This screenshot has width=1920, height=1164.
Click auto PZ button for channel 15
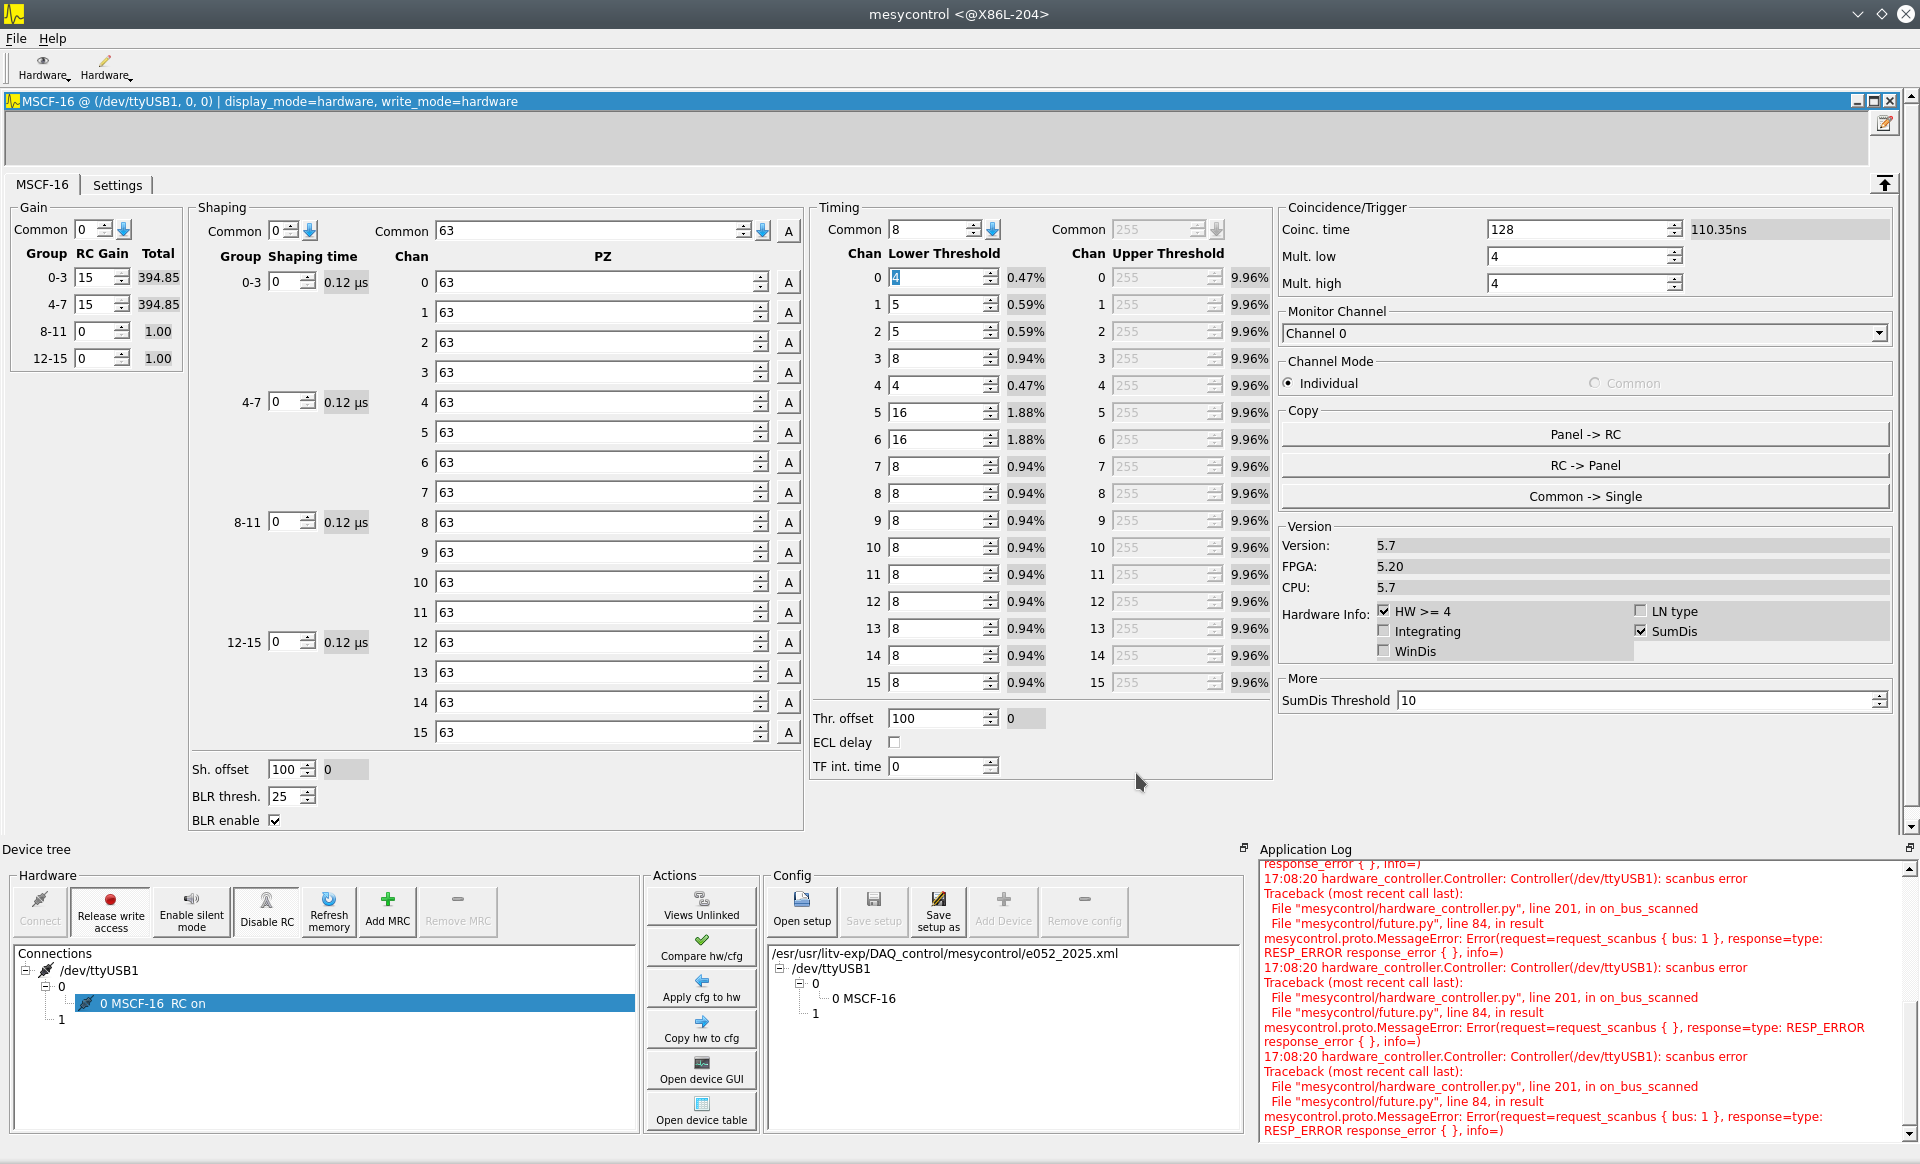tap(789, 733)
